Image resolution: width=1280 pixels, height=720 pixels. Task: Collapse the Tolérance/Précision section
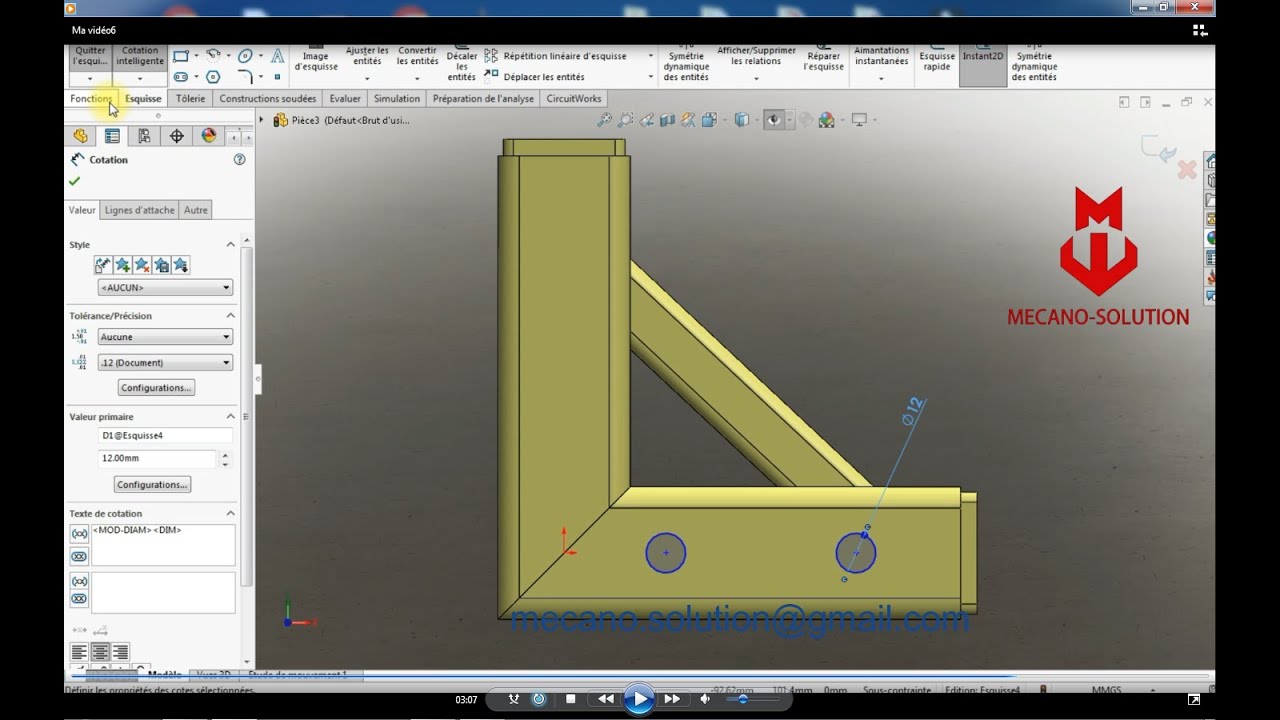230,315
